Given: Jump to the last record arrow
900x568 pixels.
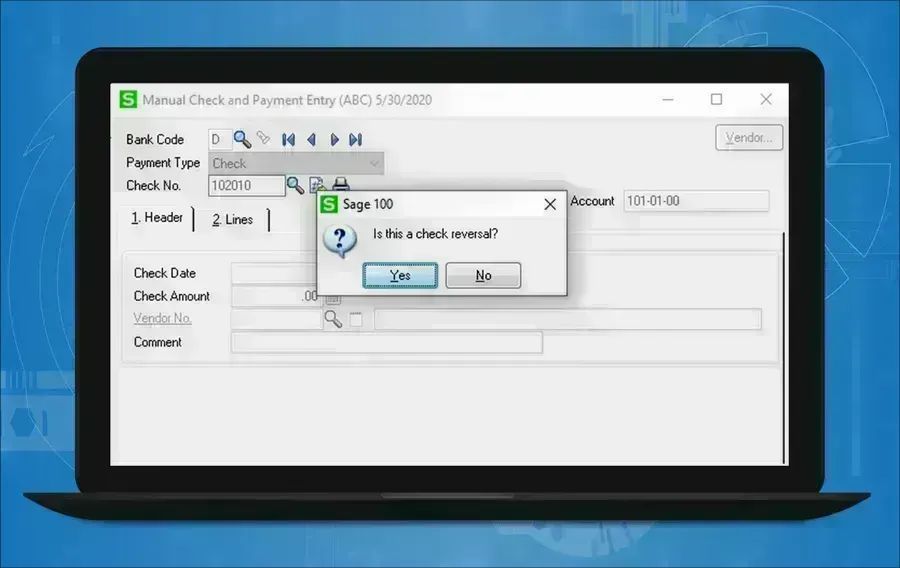Looking at the screenshot, I should coord(356,139).
